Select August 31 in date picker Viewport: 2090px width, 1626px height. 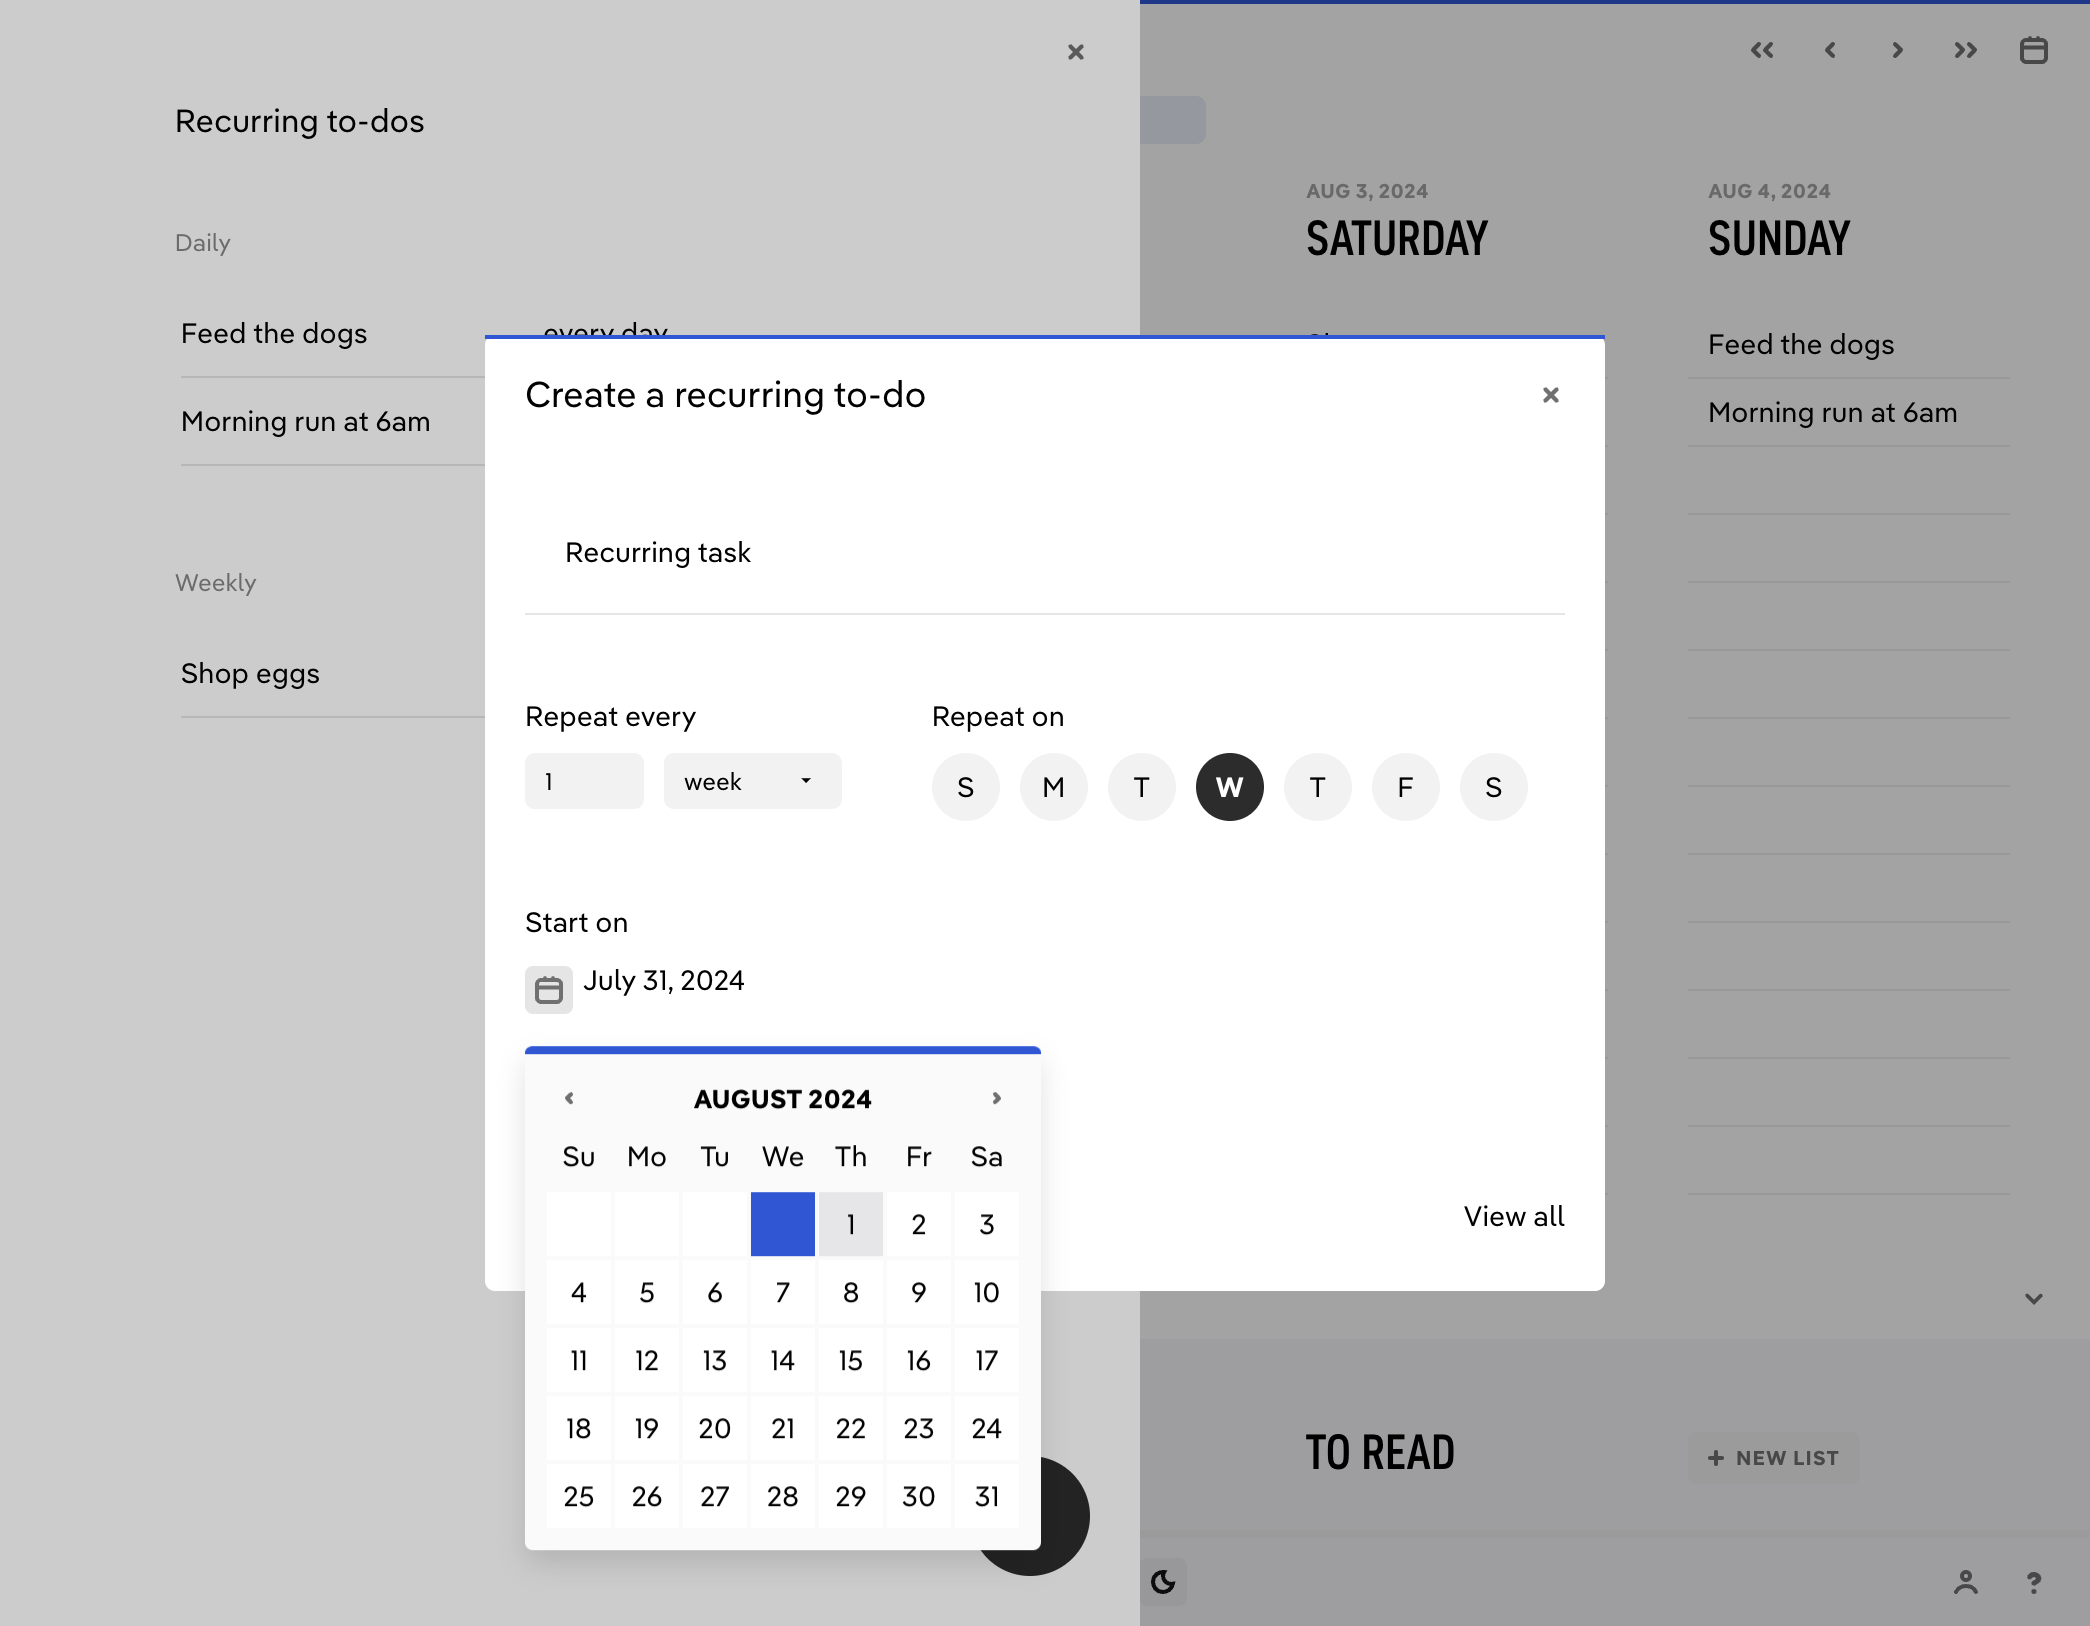click(x=986, y=1496)
